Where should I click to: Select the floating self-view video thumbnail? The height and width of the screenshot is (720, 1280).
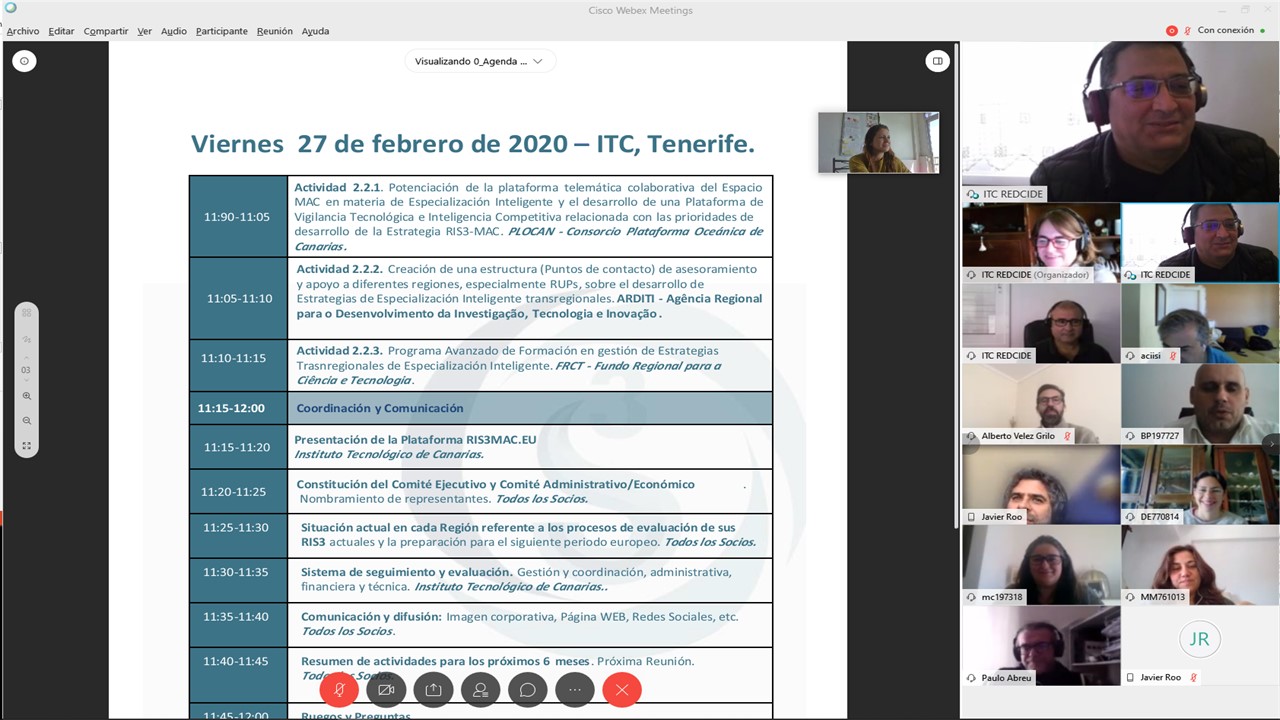pos(878,142)
